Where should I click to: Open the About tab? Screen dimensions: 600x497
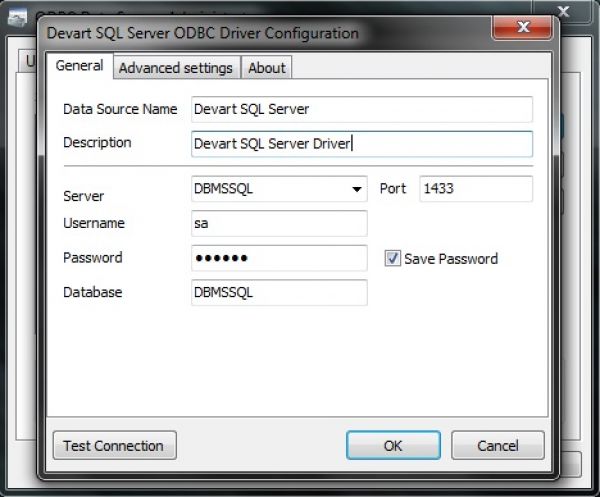click(267, 68)
